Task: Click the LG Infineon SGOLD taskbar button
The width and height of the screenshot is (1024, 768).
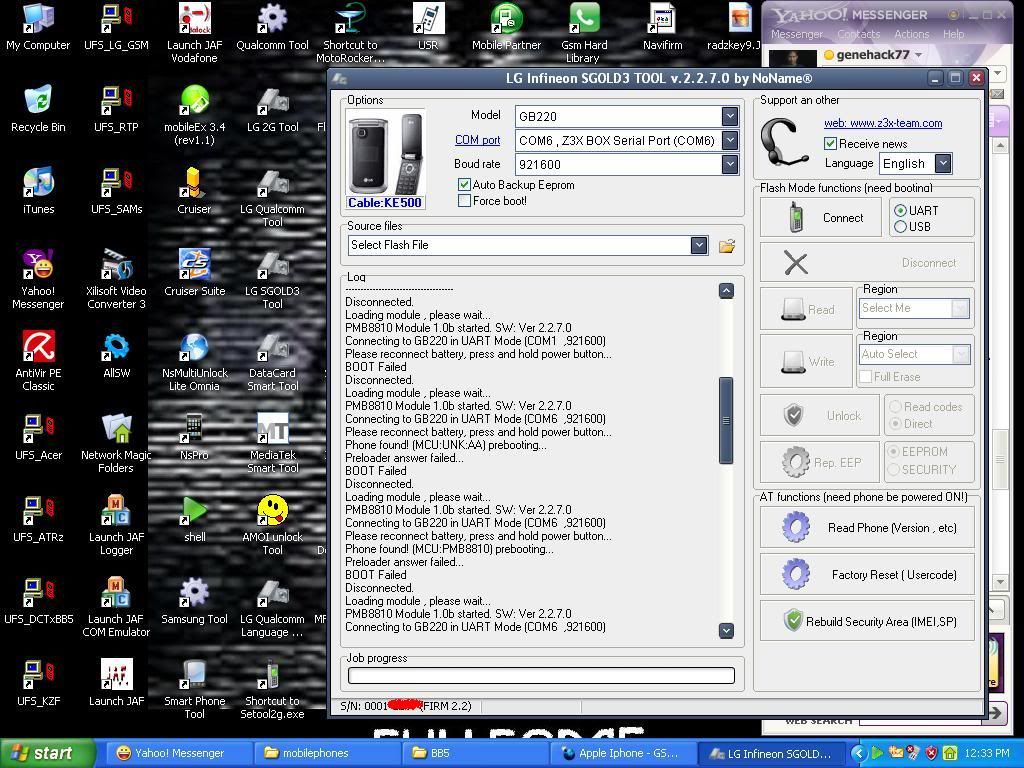Action: click(x=772, y=753)
